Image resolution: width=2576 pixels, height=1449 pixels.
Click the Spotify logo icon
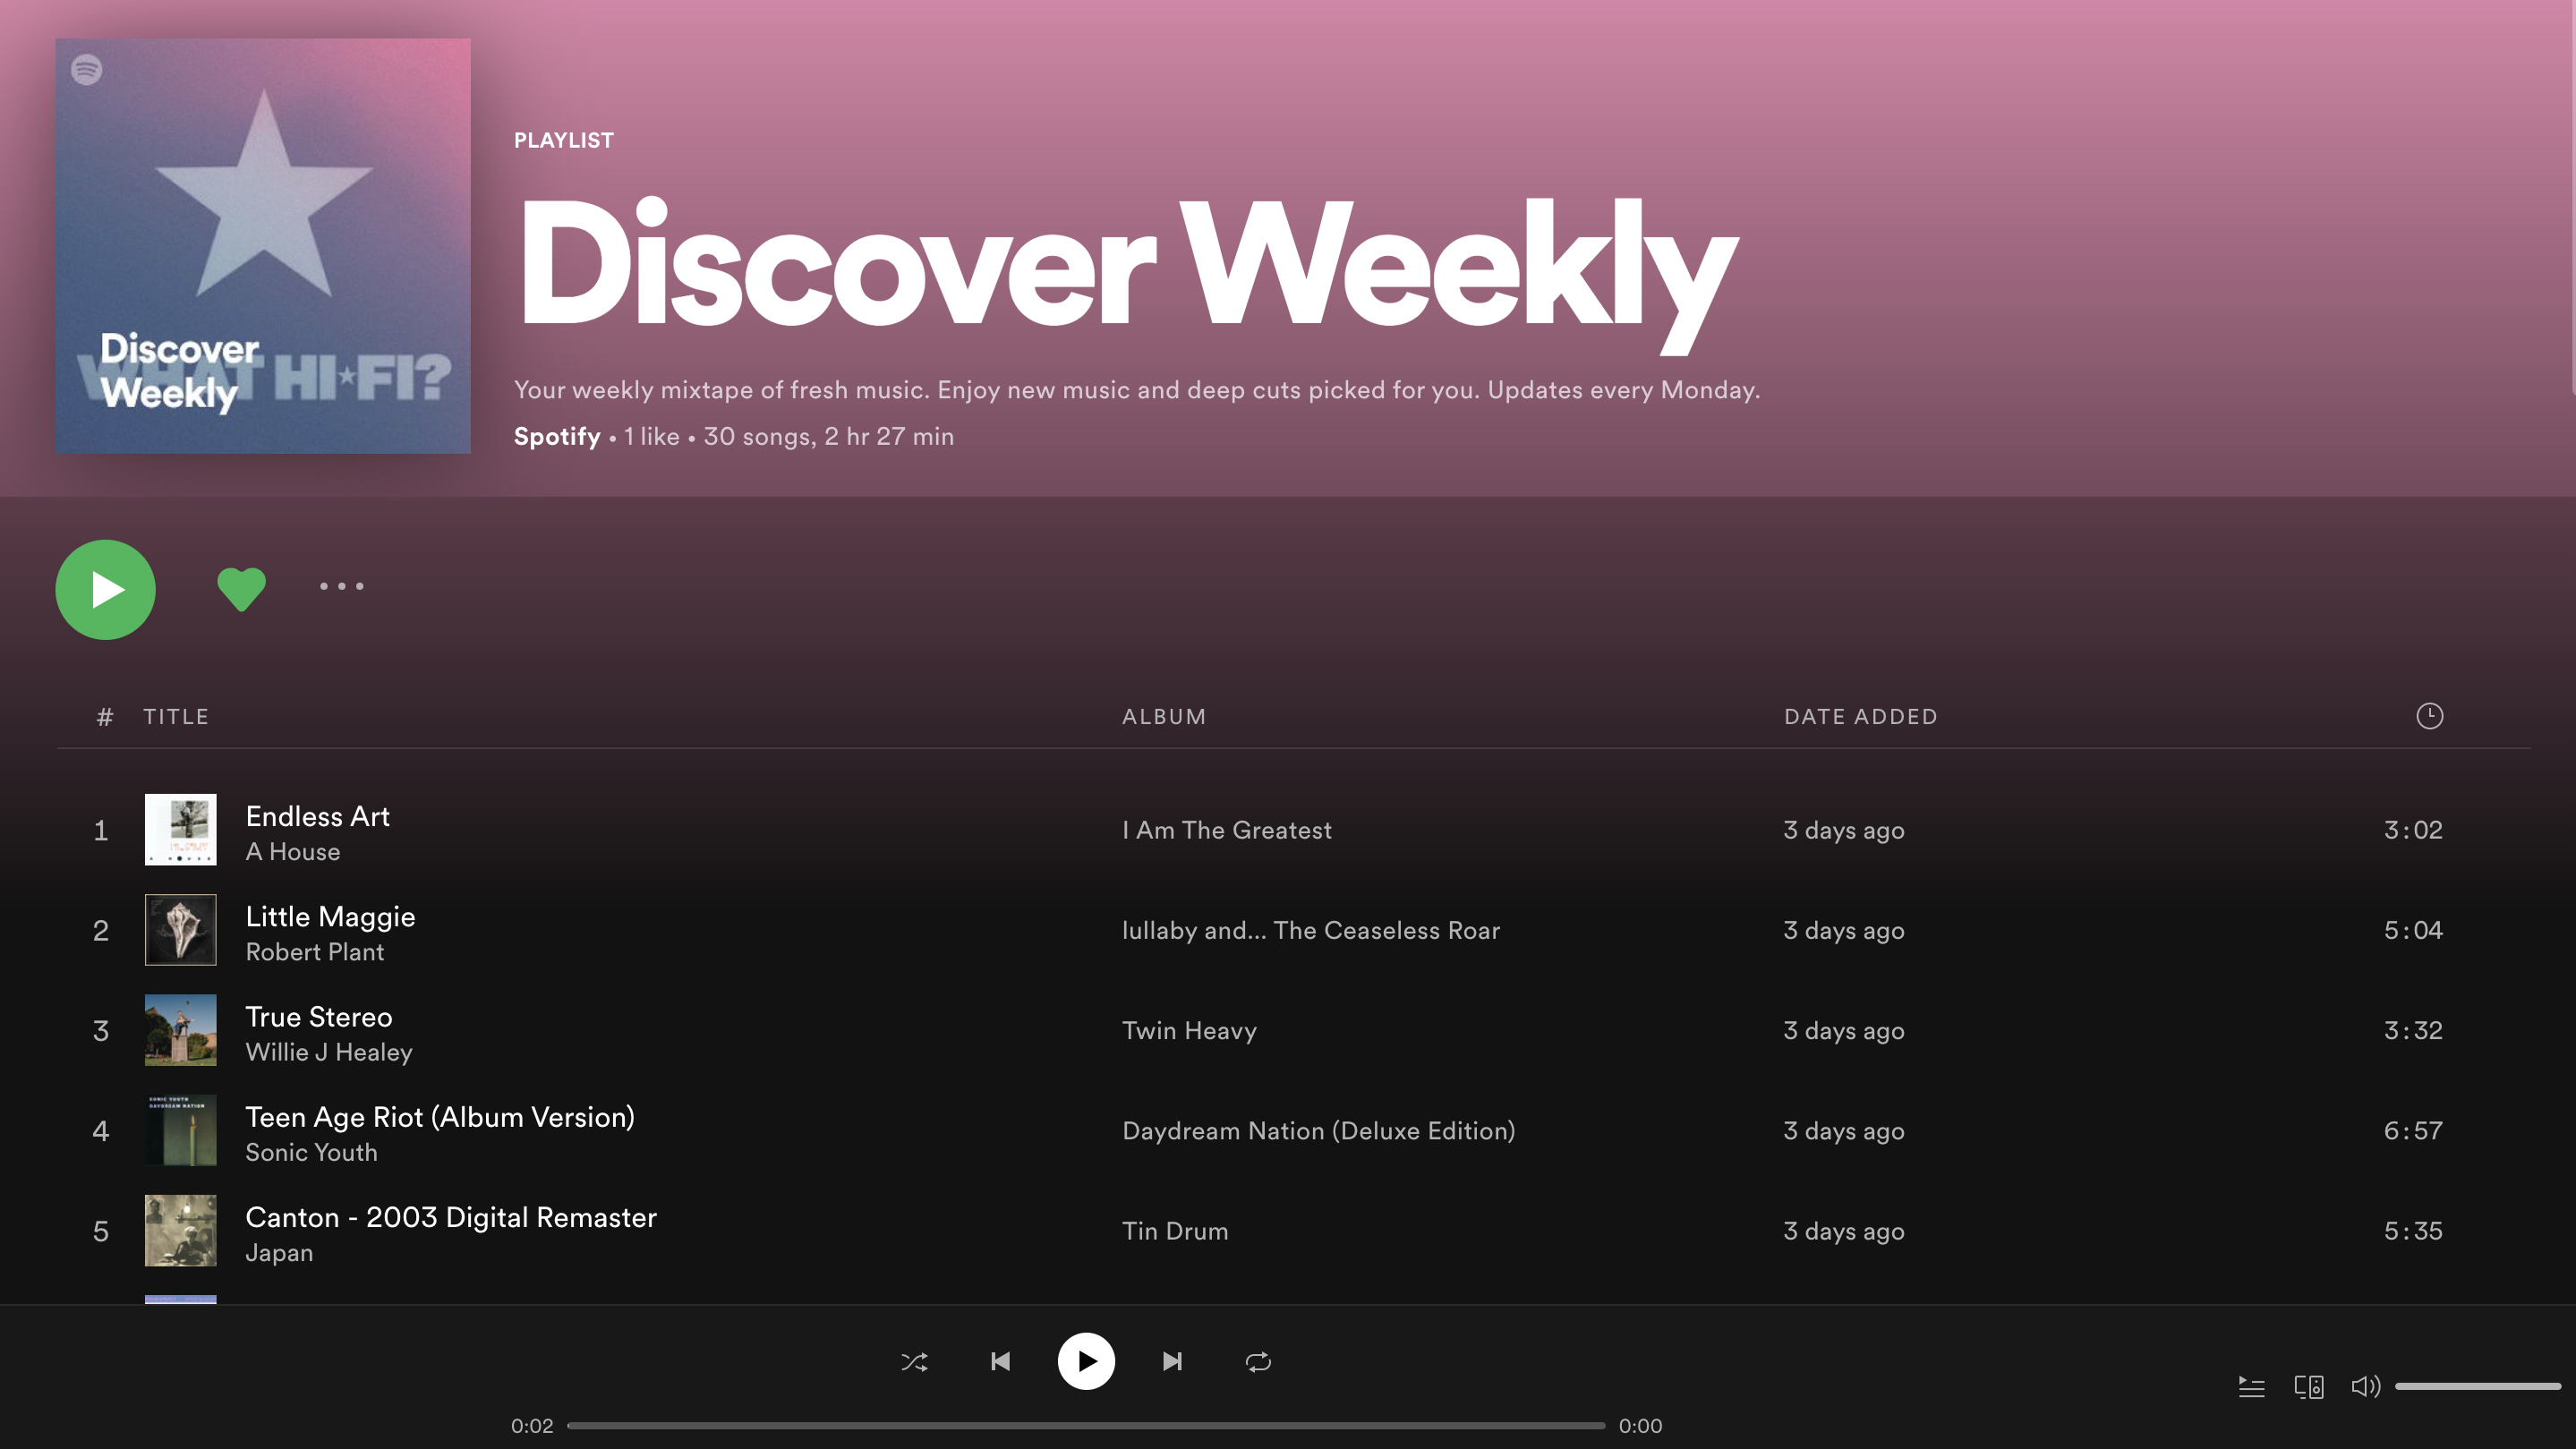83,67
